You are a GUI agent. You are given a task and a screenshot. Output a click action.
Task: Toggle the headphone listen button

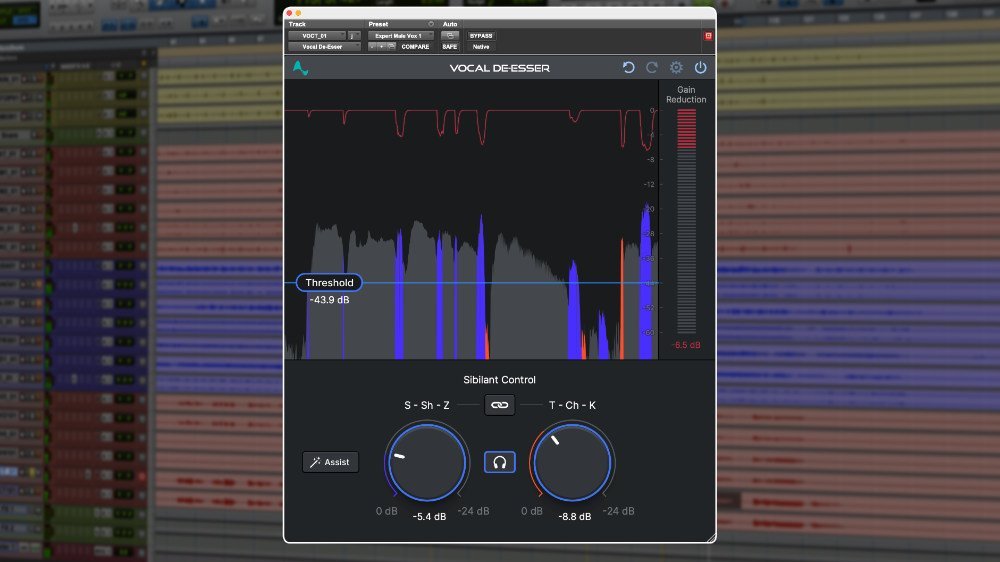pyautogui.click(x=499, y=462)
